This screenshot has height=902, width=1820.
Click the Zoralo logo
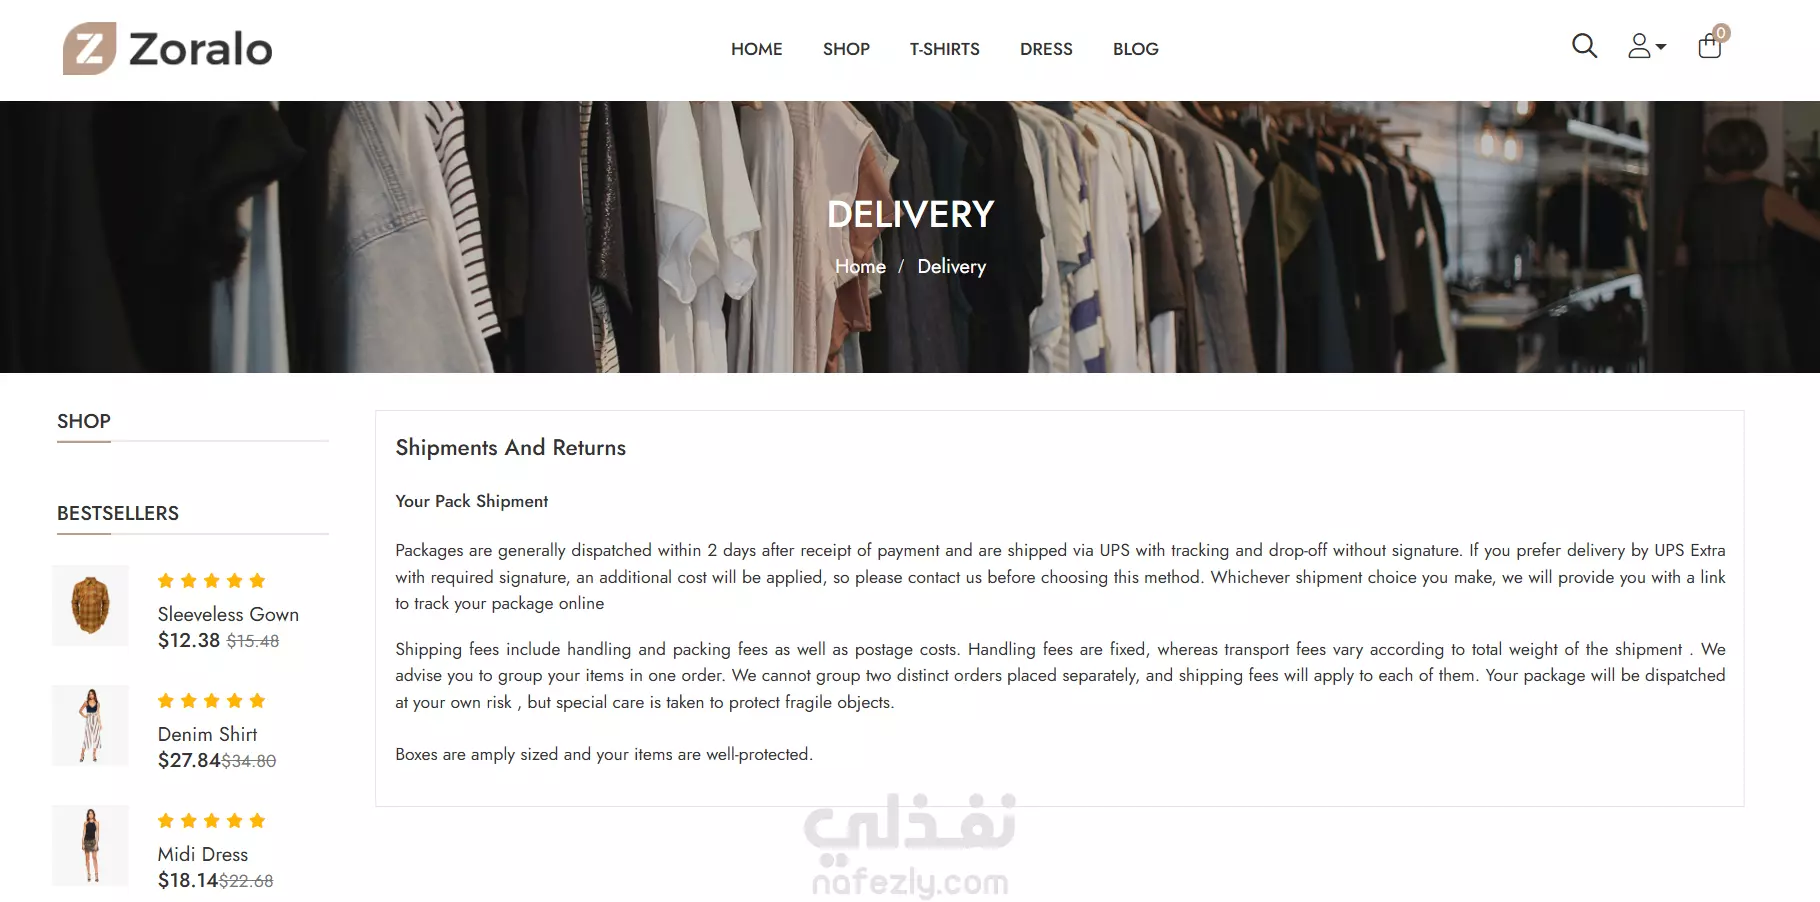coord(168,49)
